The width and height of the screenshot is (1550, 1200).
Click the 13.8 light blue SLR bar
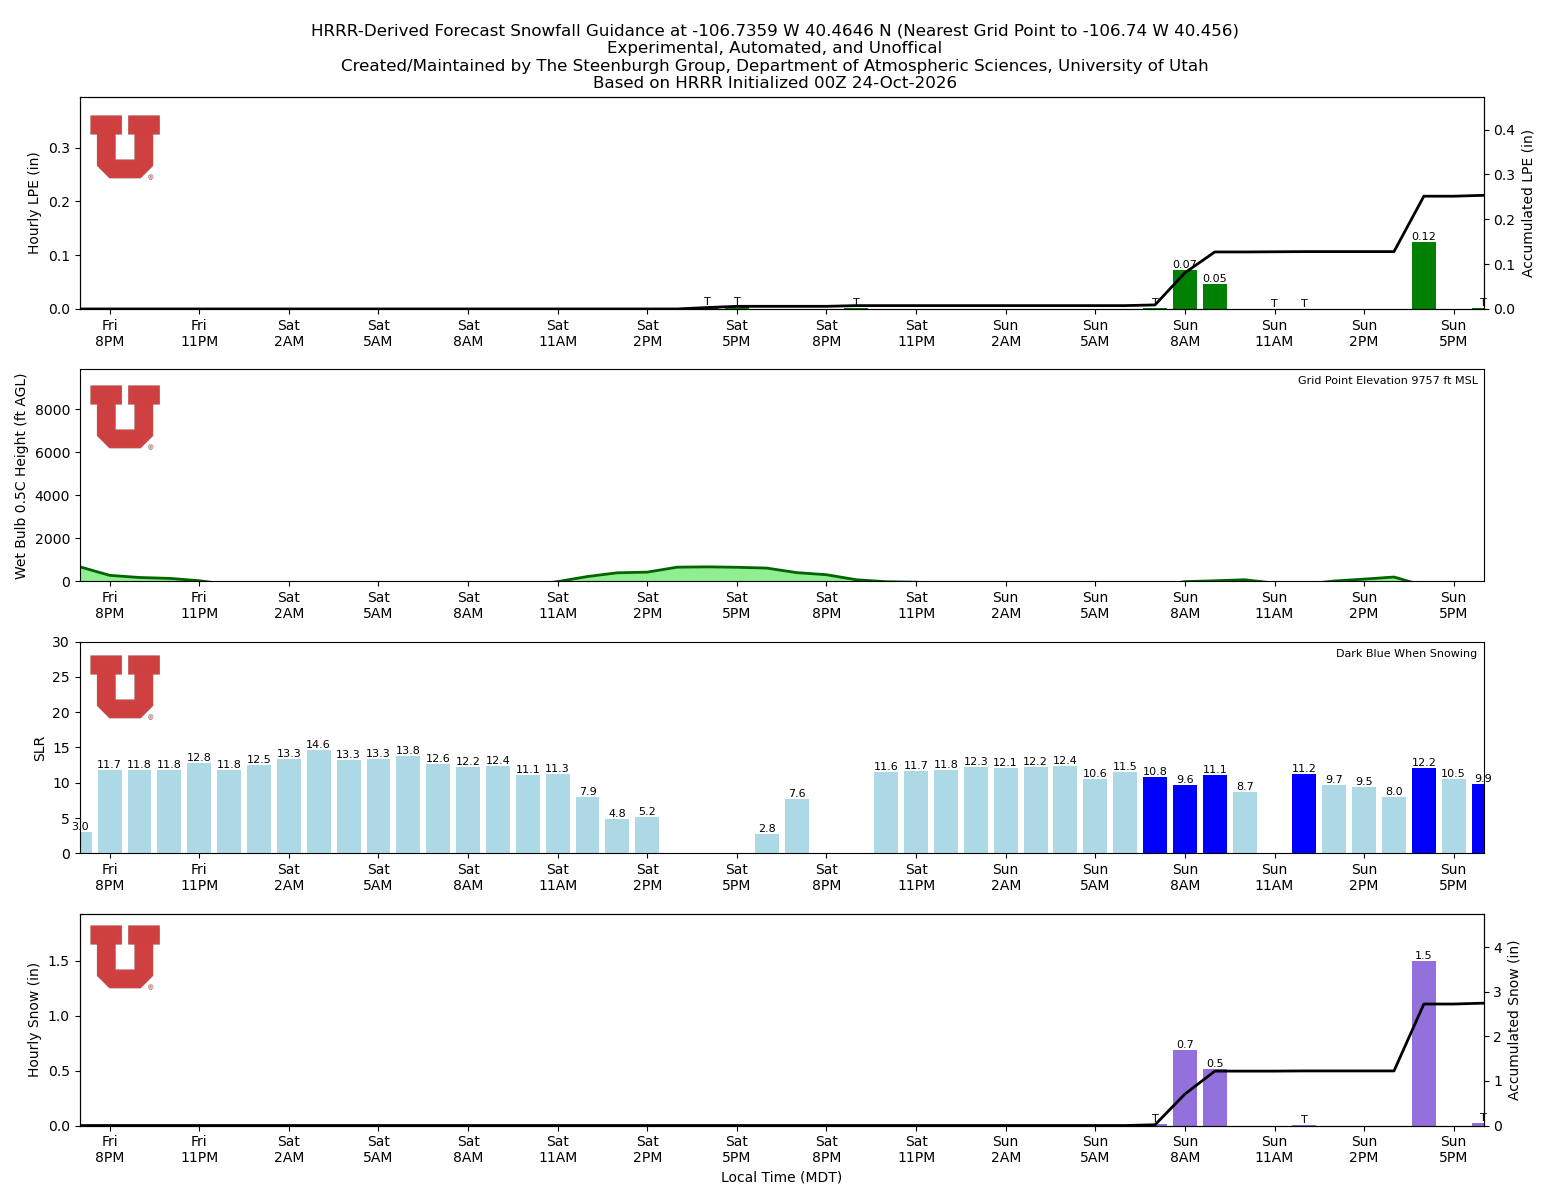click(x=408, y=805)
